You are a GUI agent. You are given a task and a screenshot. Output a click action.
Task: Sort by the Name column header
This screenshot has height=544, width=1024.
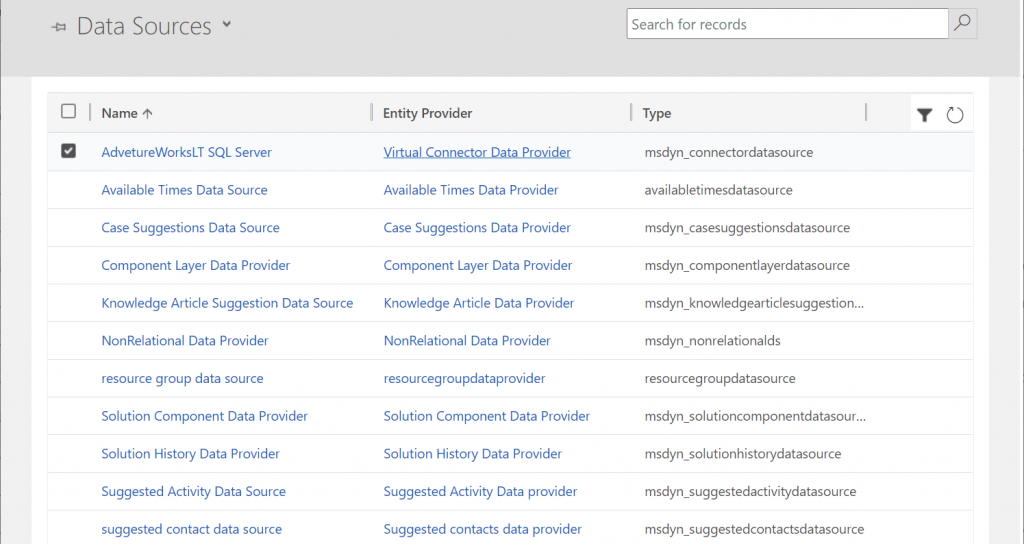click(120, 113)
